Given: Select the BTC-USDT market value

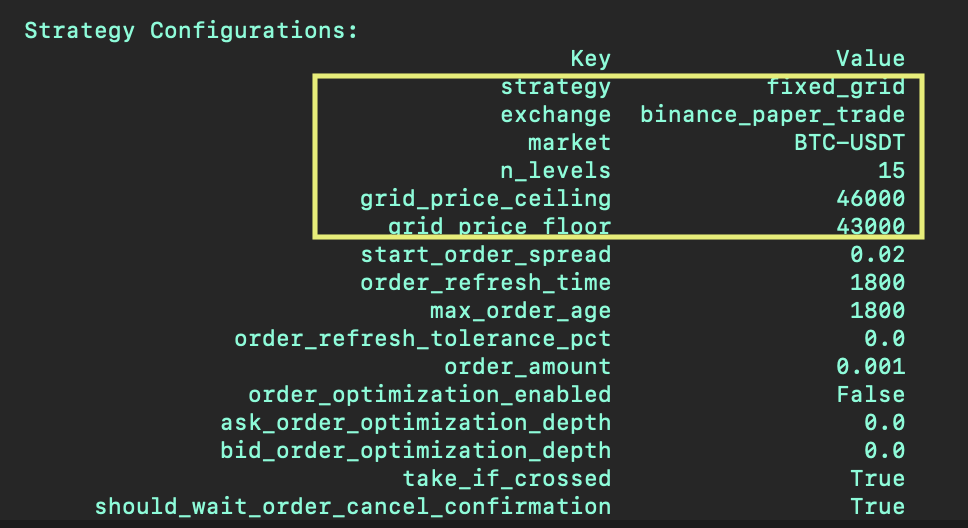Looking at the screenshot, I should 843,143.
